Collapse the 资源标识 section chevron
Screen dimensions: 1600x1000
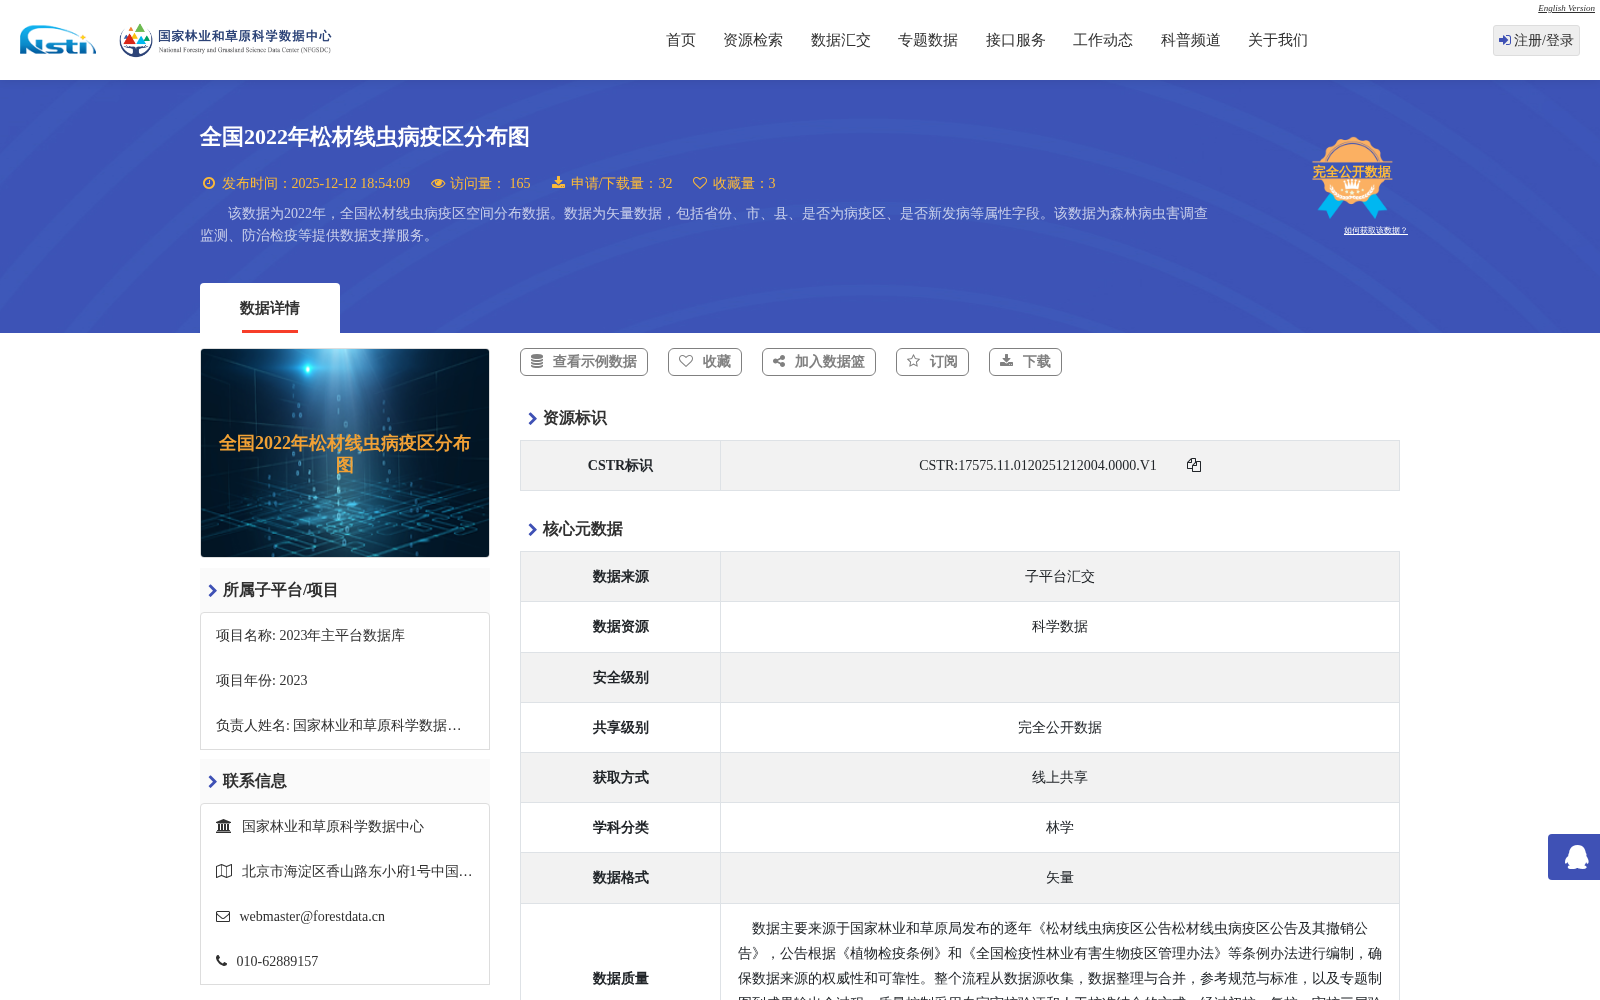click(533, 419)
